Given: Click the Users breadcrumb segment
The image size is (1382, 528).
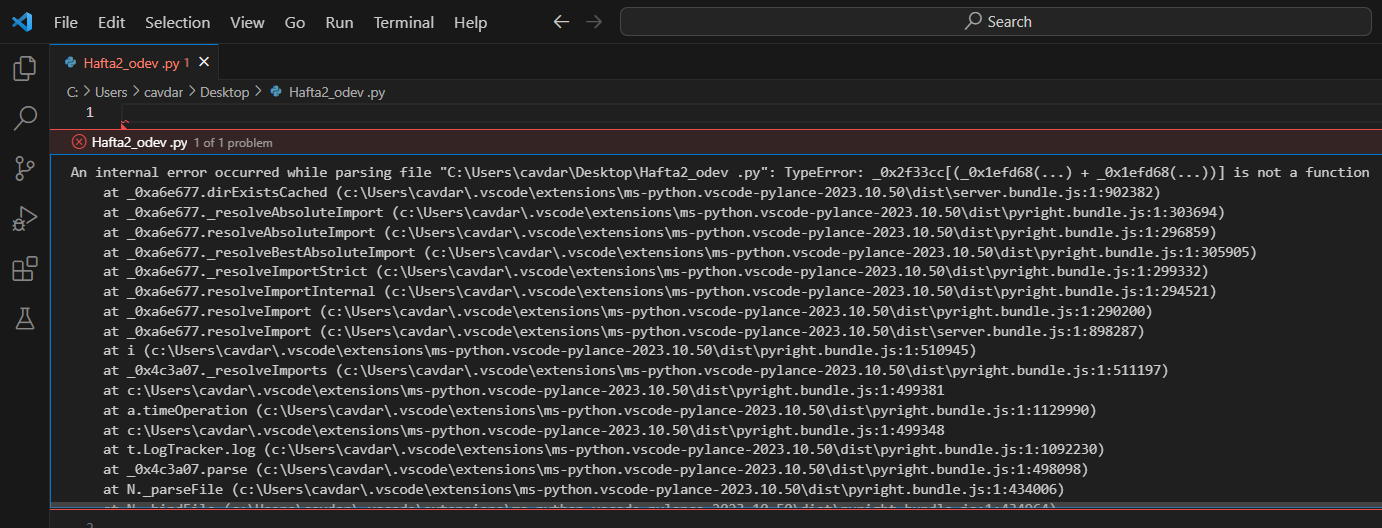Looking at the screenshot, I should (x=111, y=92).
